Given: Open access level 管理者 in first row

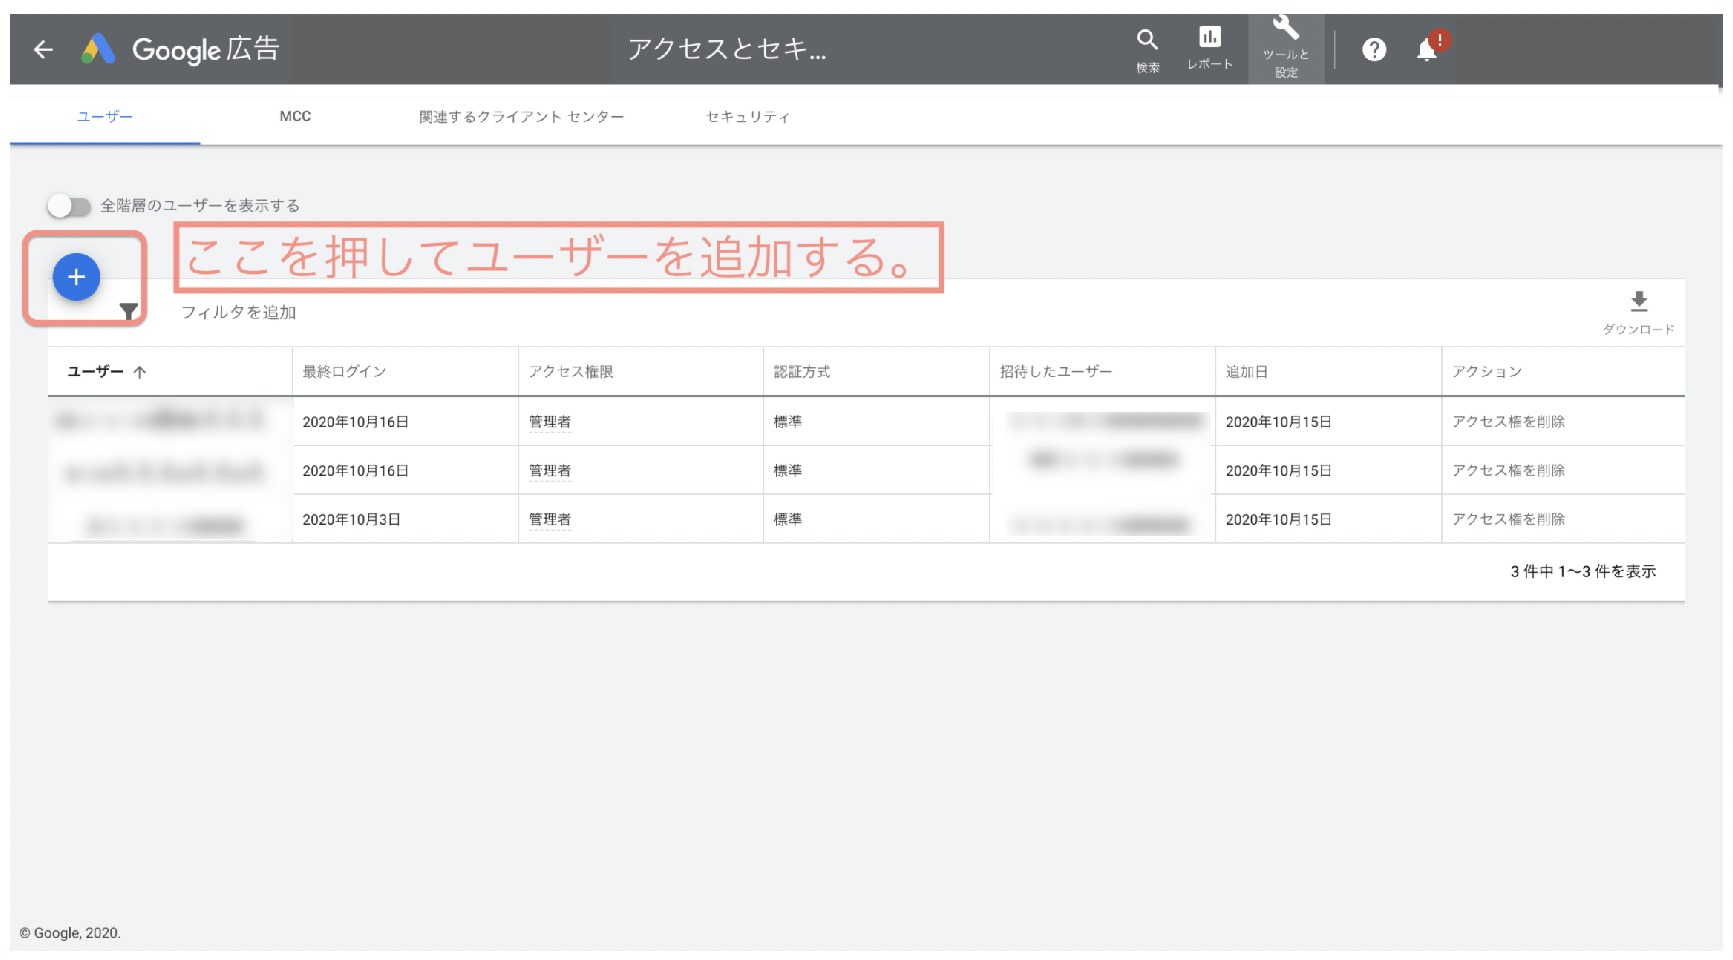Looking at the screenshot, I should click(549, 422).
